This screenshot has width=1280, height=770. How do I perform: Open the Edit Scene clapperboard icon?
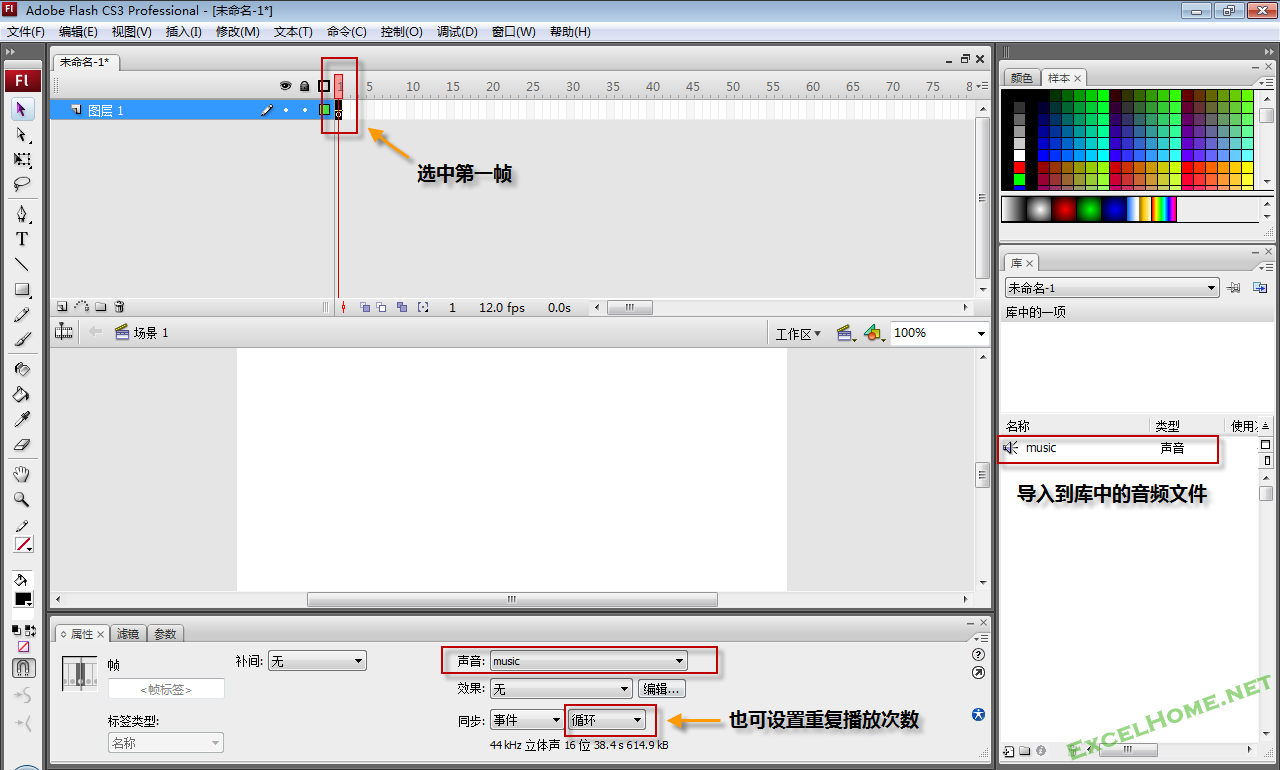[x=846, y=333]
